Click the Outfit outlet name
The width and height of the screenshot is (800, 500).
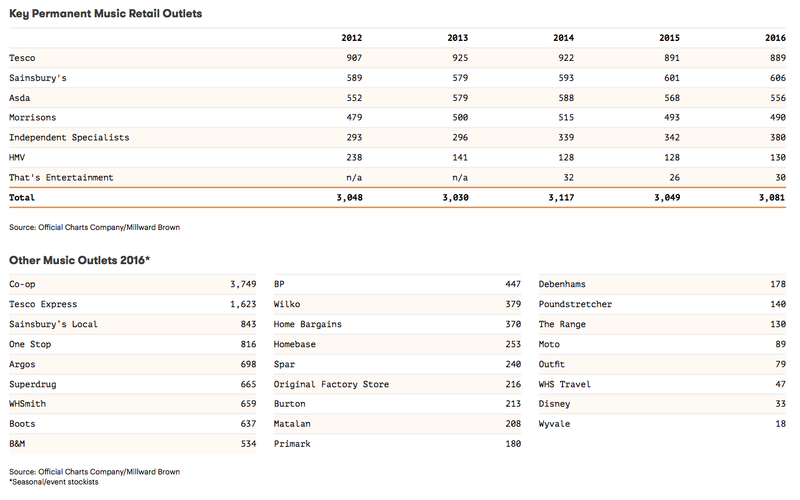tap(552, 365)
